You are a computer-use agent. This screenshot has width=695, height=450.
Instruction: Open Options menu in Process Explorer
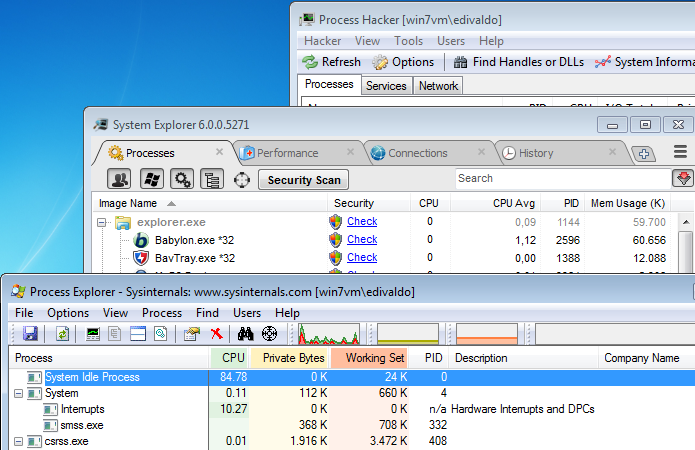tap(68, 313)
